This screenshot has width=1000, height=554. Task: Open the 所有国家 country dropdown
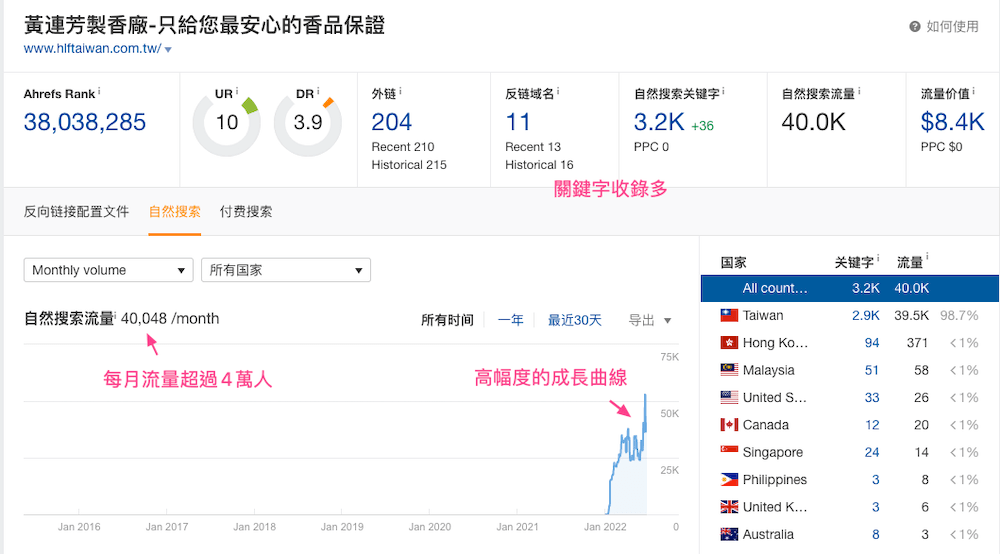coord(286,270)
